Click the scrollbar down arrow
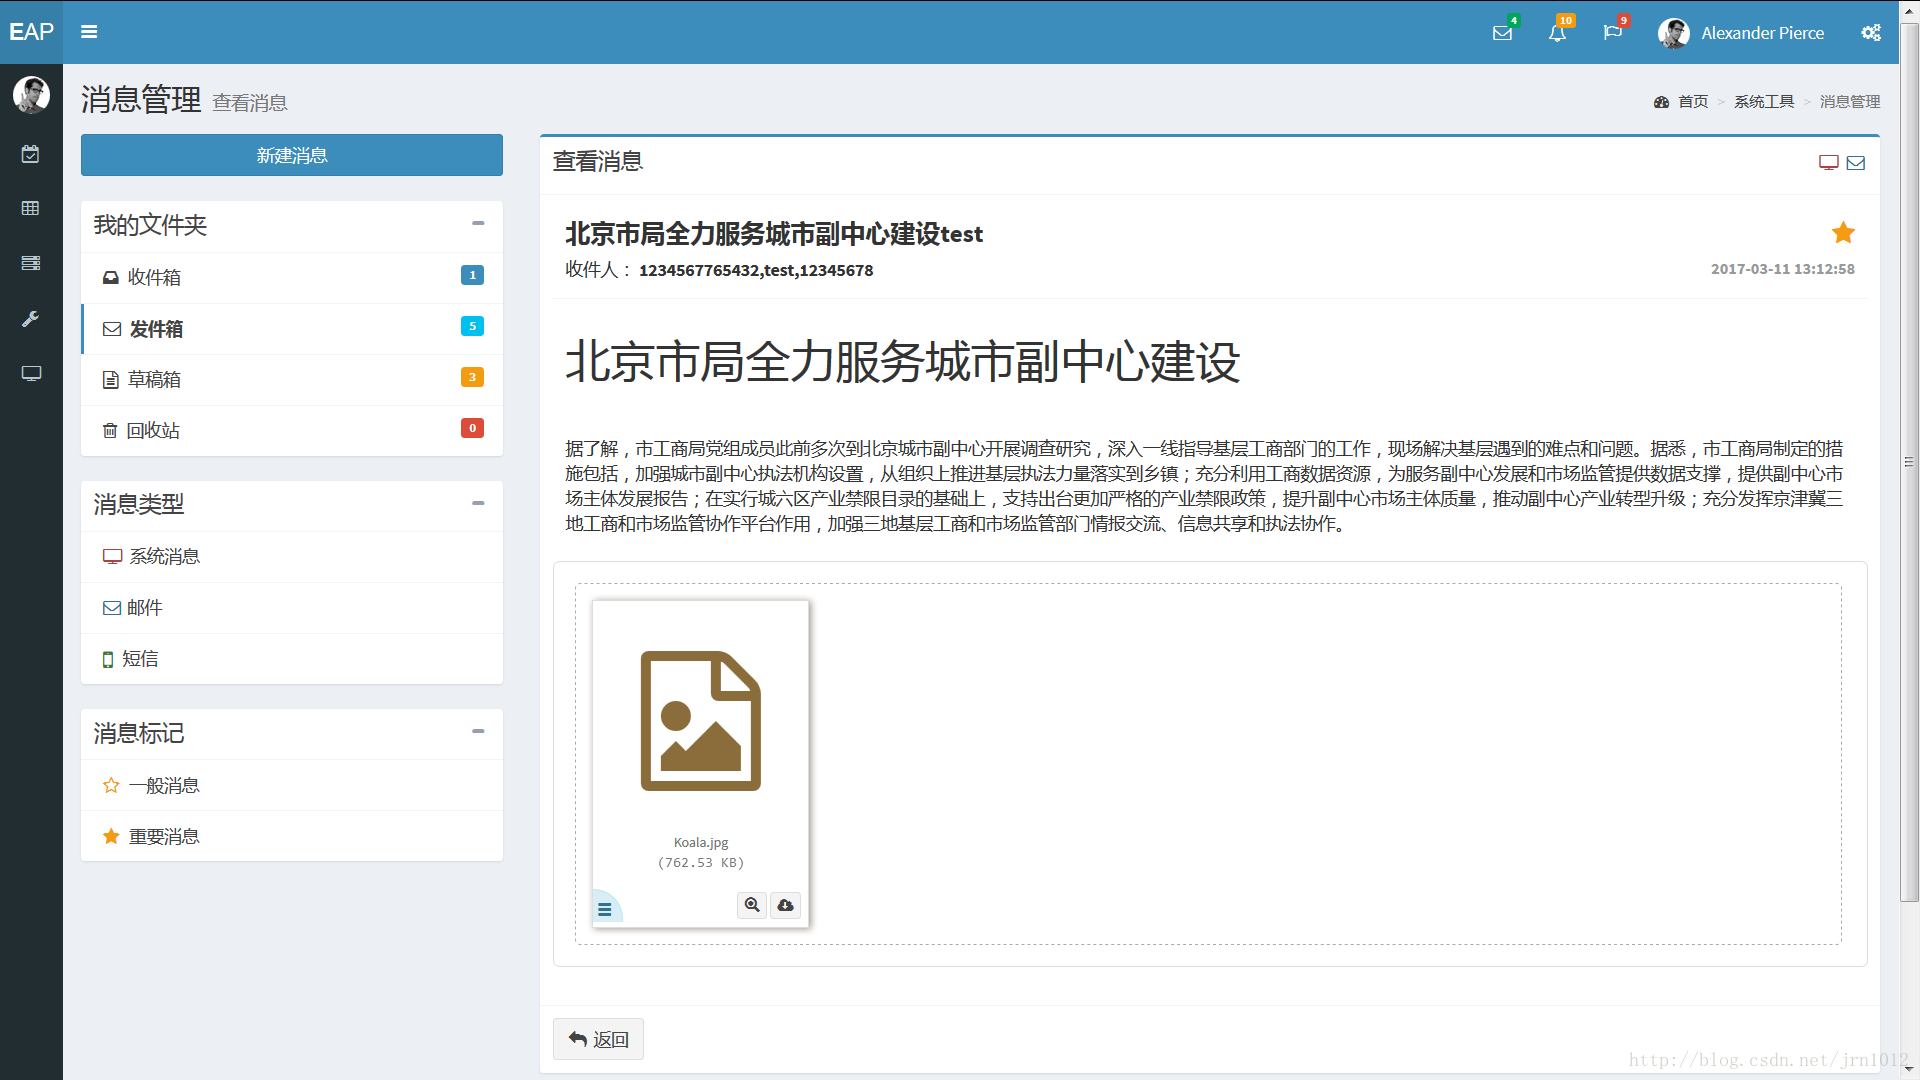 pos(1909,1070)
